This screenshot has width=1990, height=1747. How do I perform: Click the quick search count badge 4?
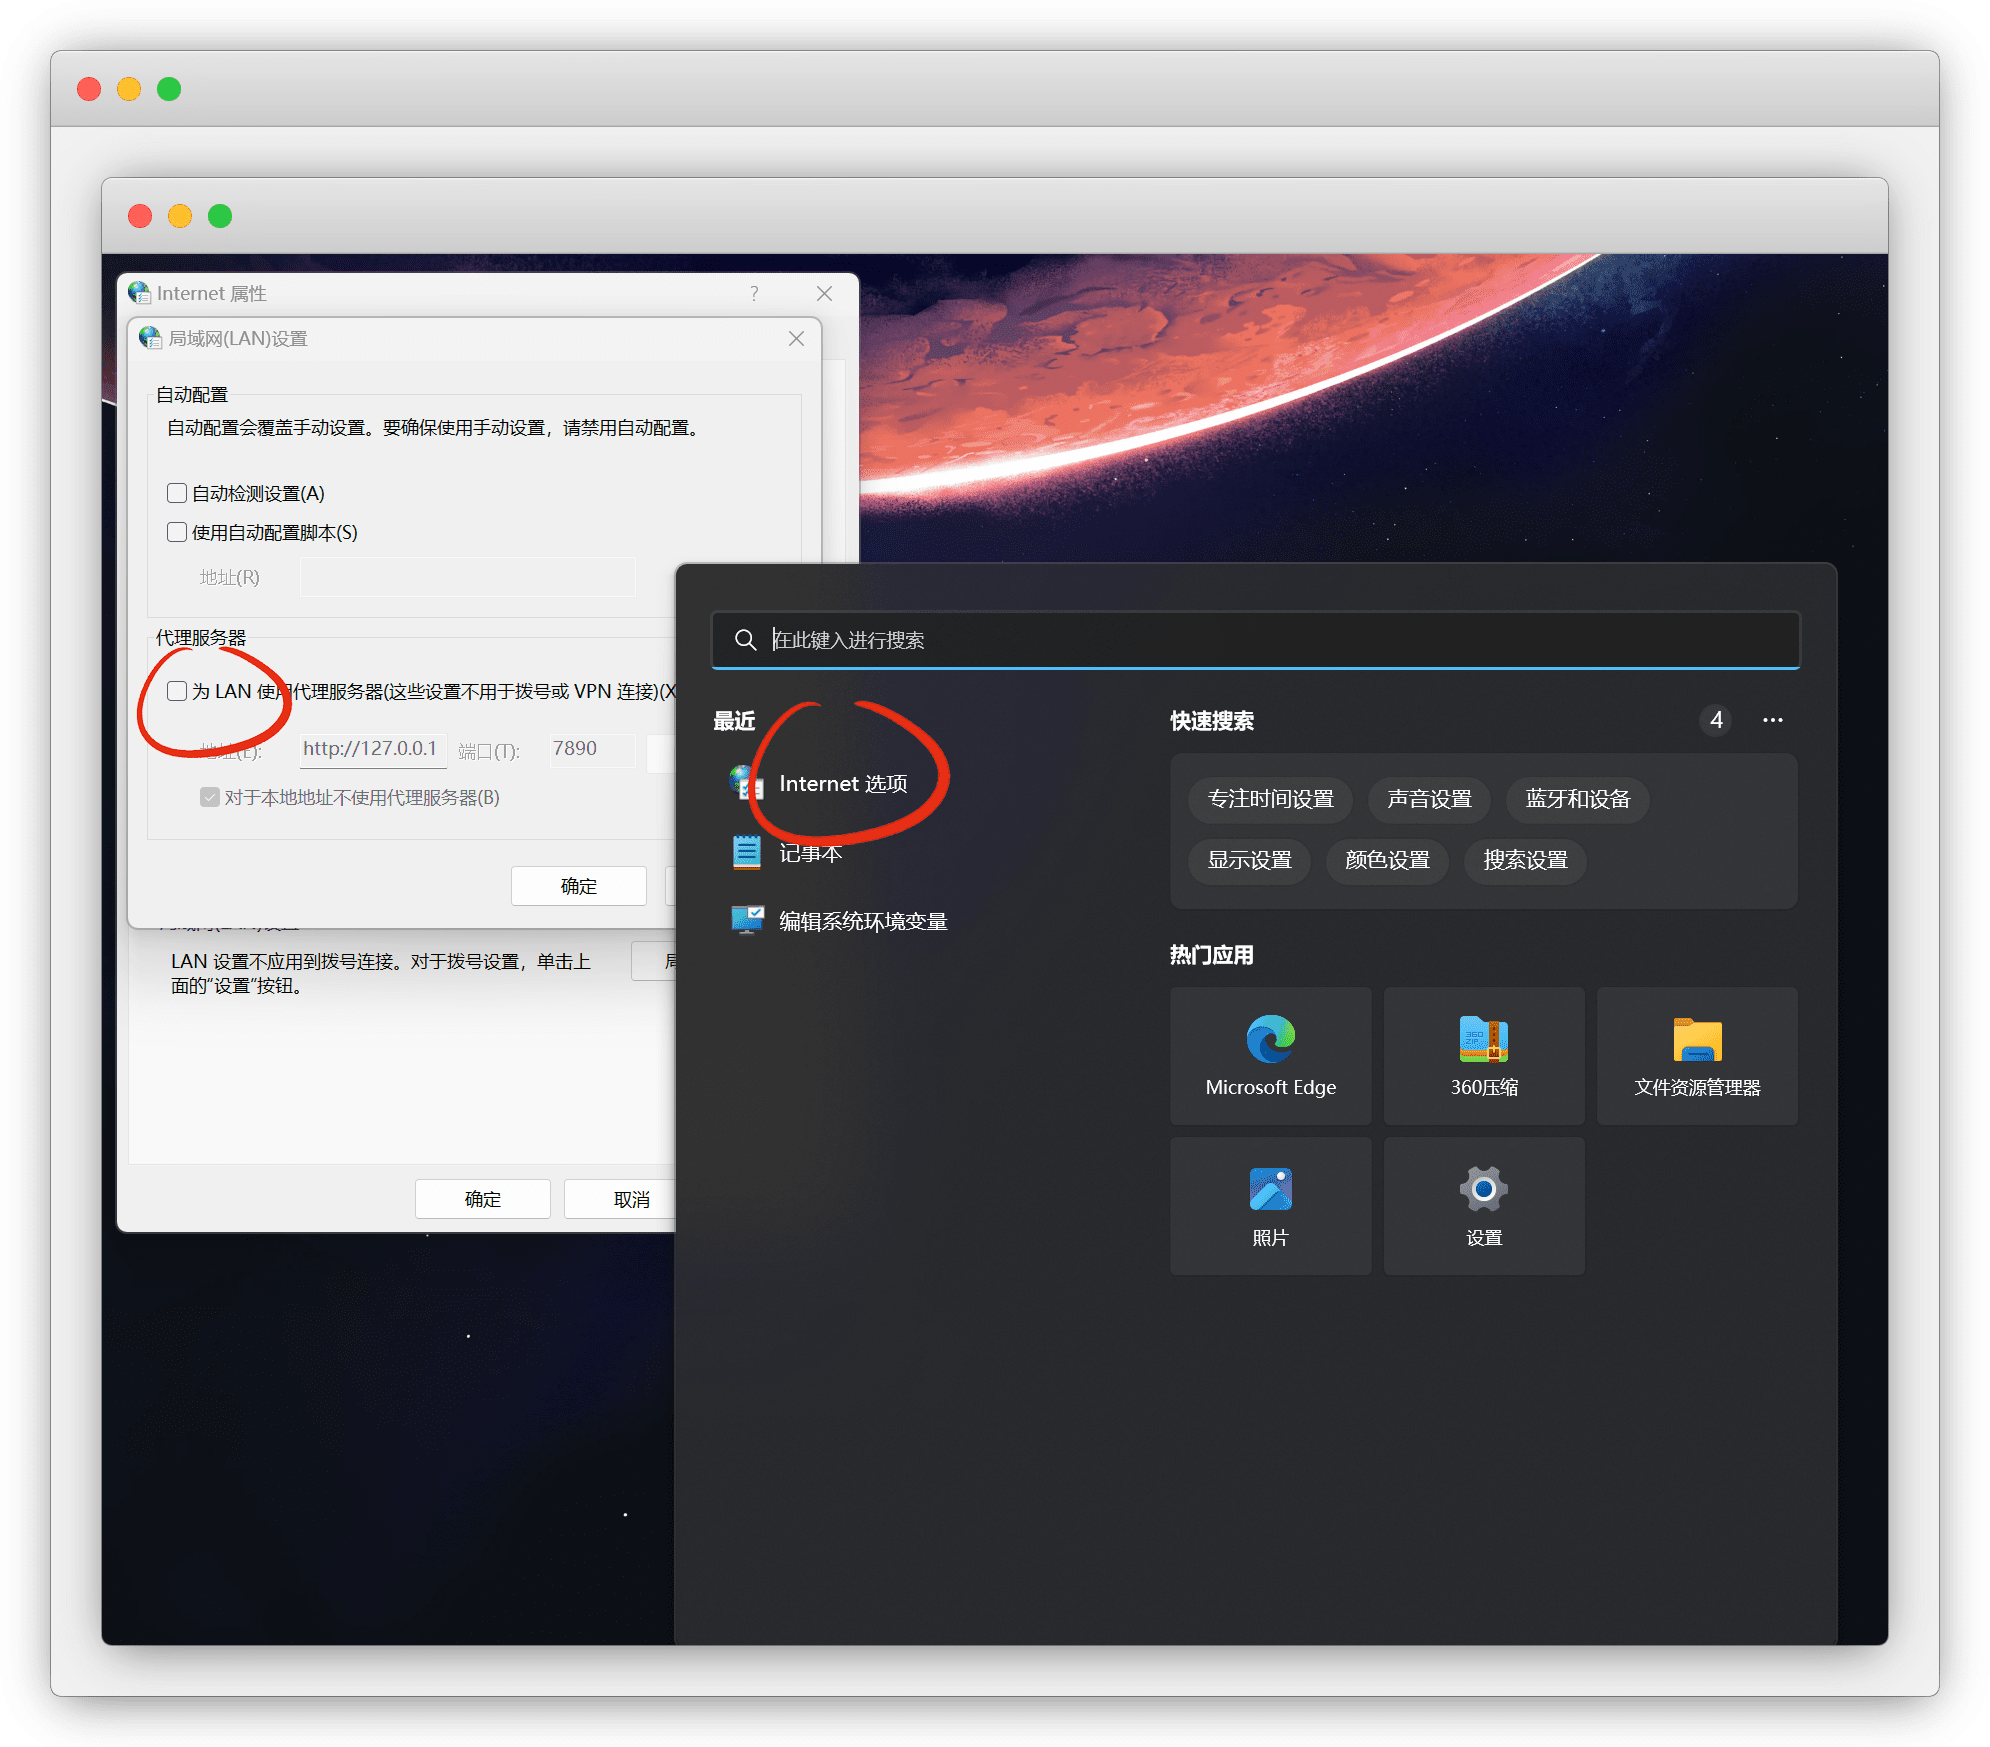coord(1716,720)
